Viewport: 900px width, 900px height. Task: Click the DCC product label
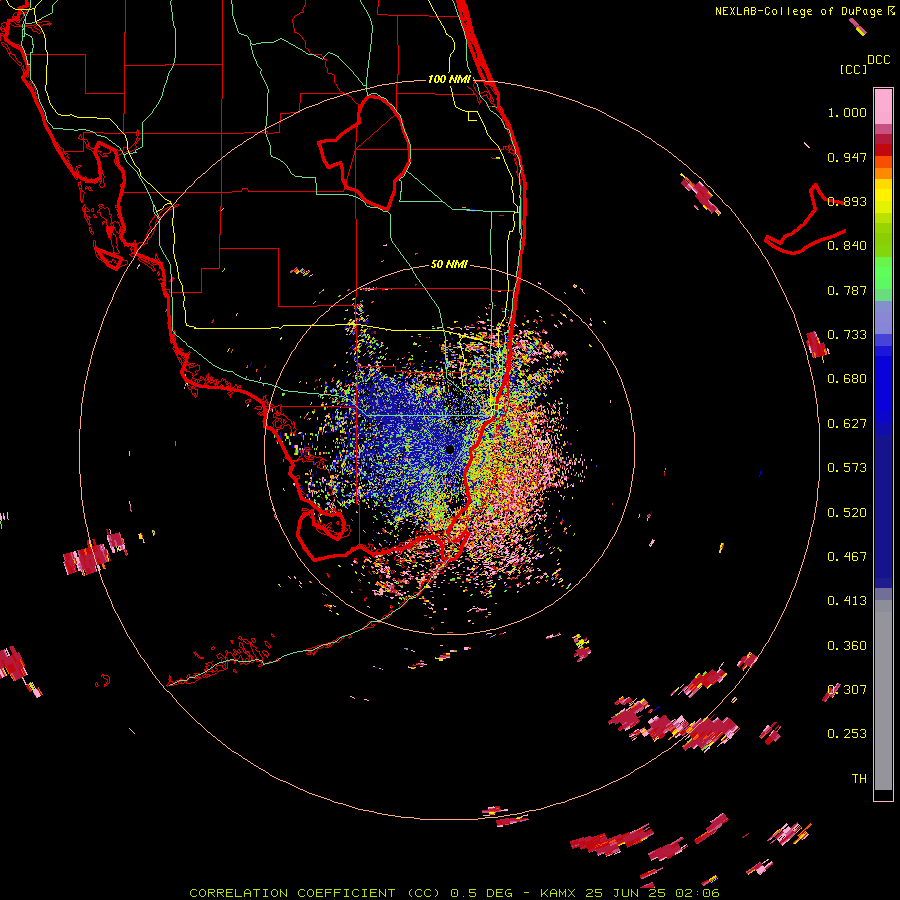(x=878, y=60)
